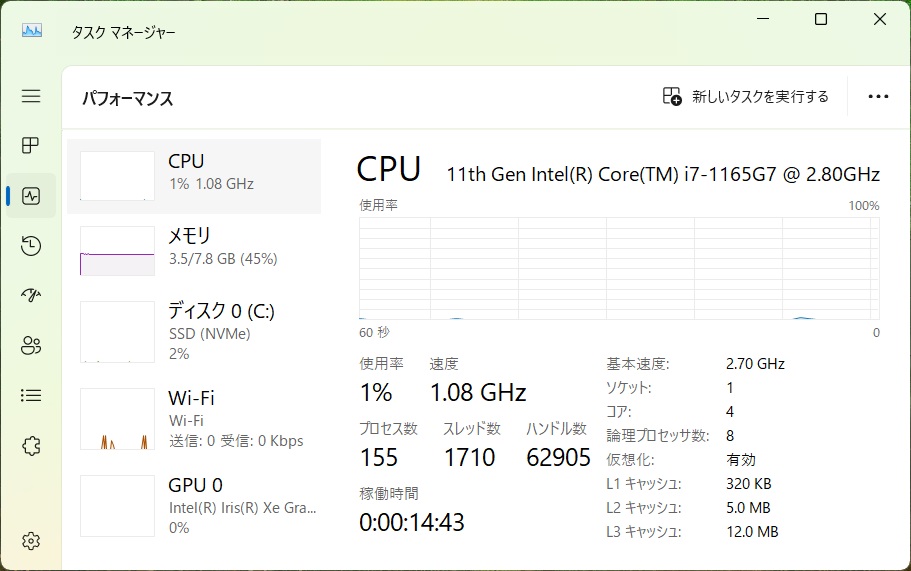Viewport: 911px width, 571px height.
Task: Maximize the Task Manager window
Action: pos(821,19)
